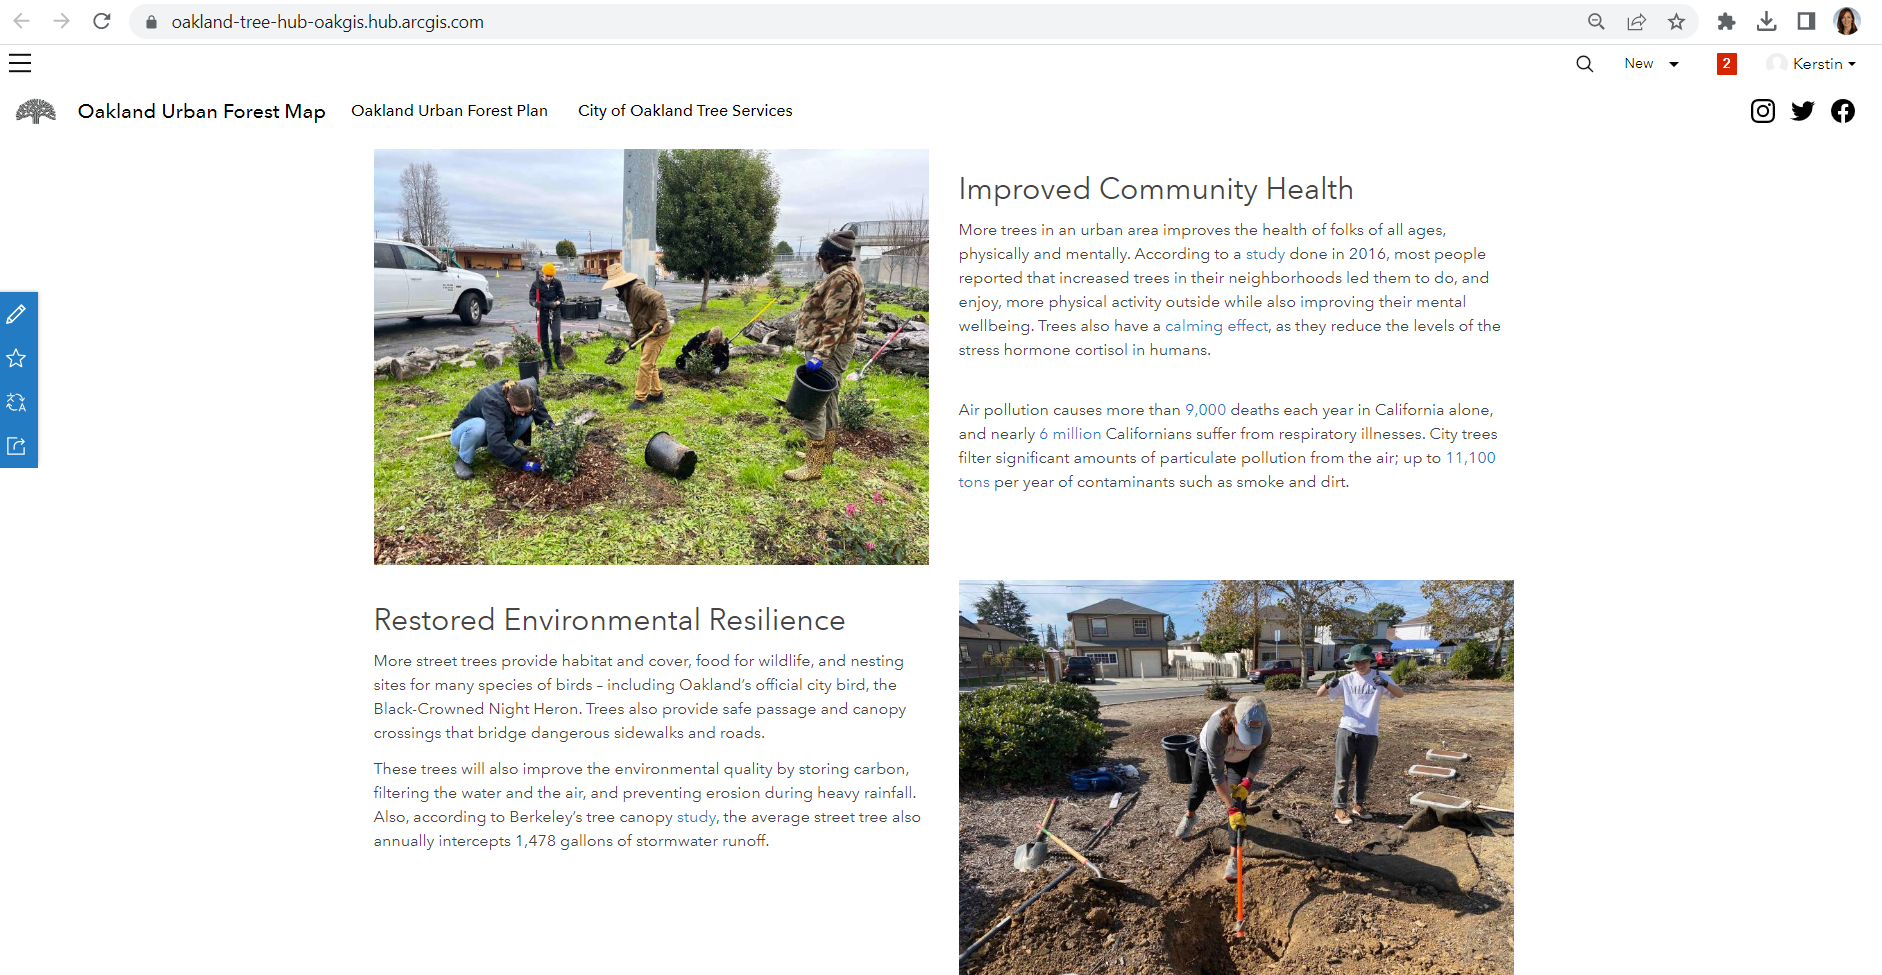The height and width of the screenshot is (975, 1882).
Task: Click the edit pencil sidebar icon
Action: 17,314
